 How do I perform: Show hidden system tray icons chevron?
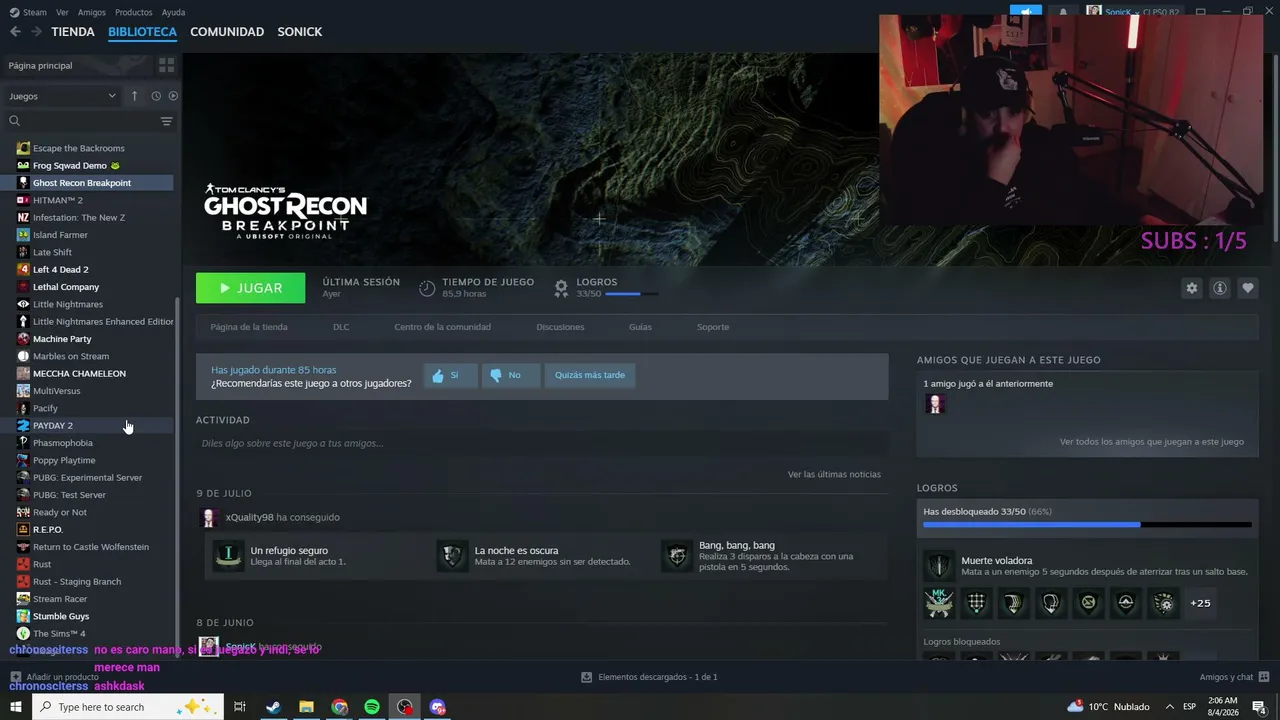(x=1169, y=707)
